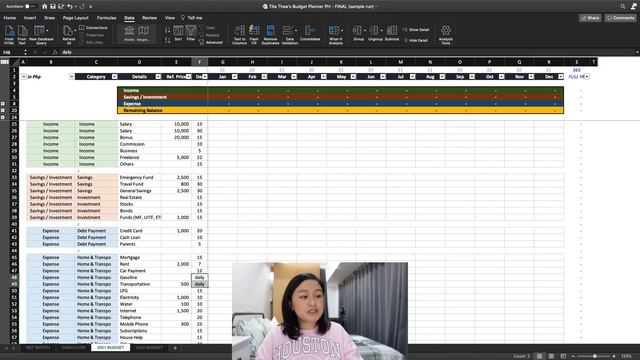Click the Connections button
Image resolution: width=640 pixels, height=360 pixels.
tap(93, 28)
